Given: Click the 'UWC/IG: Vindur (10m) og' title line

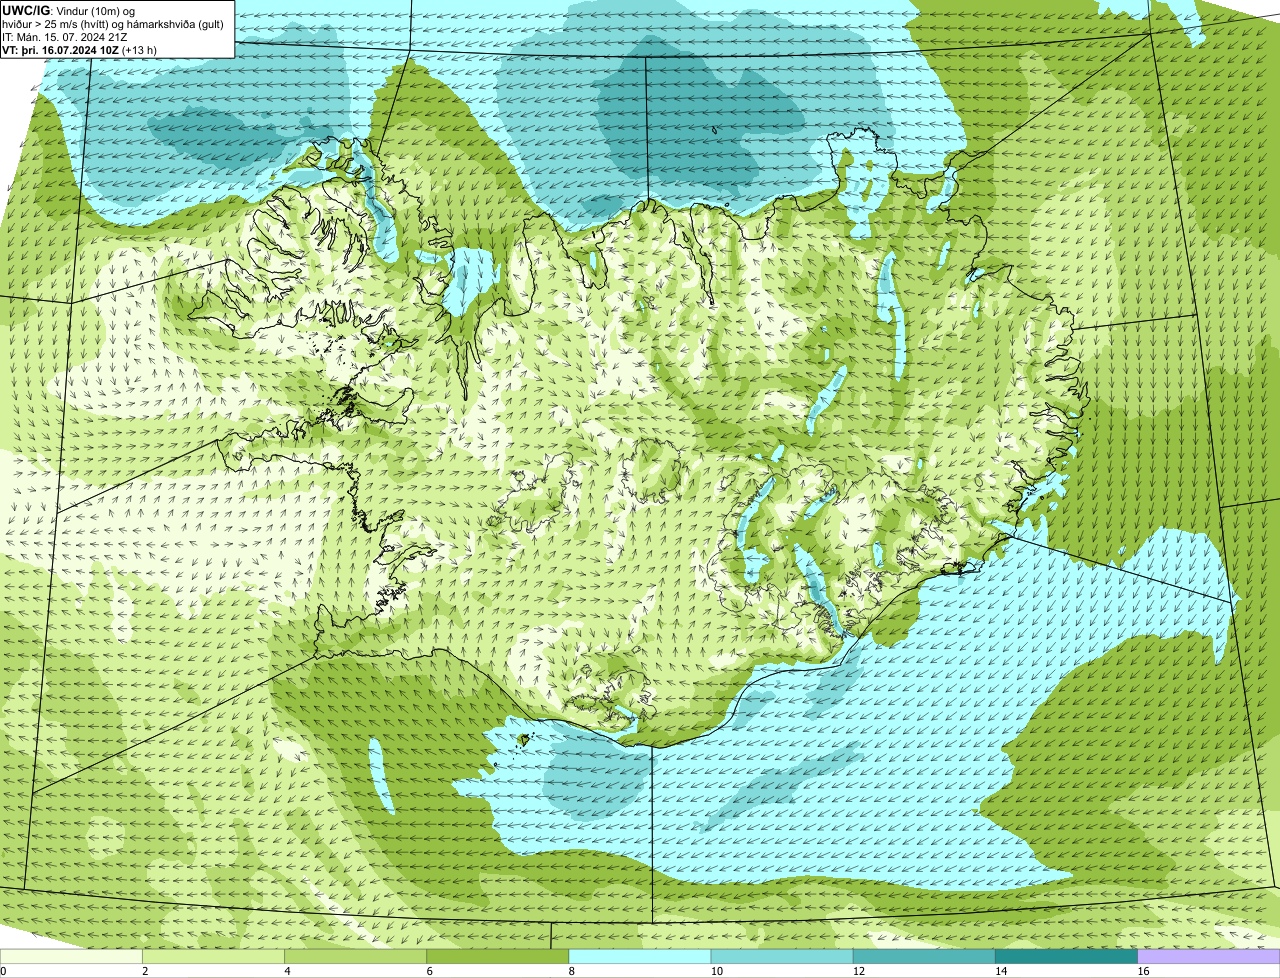Looking at the screenshot, I should click(69, 10).
